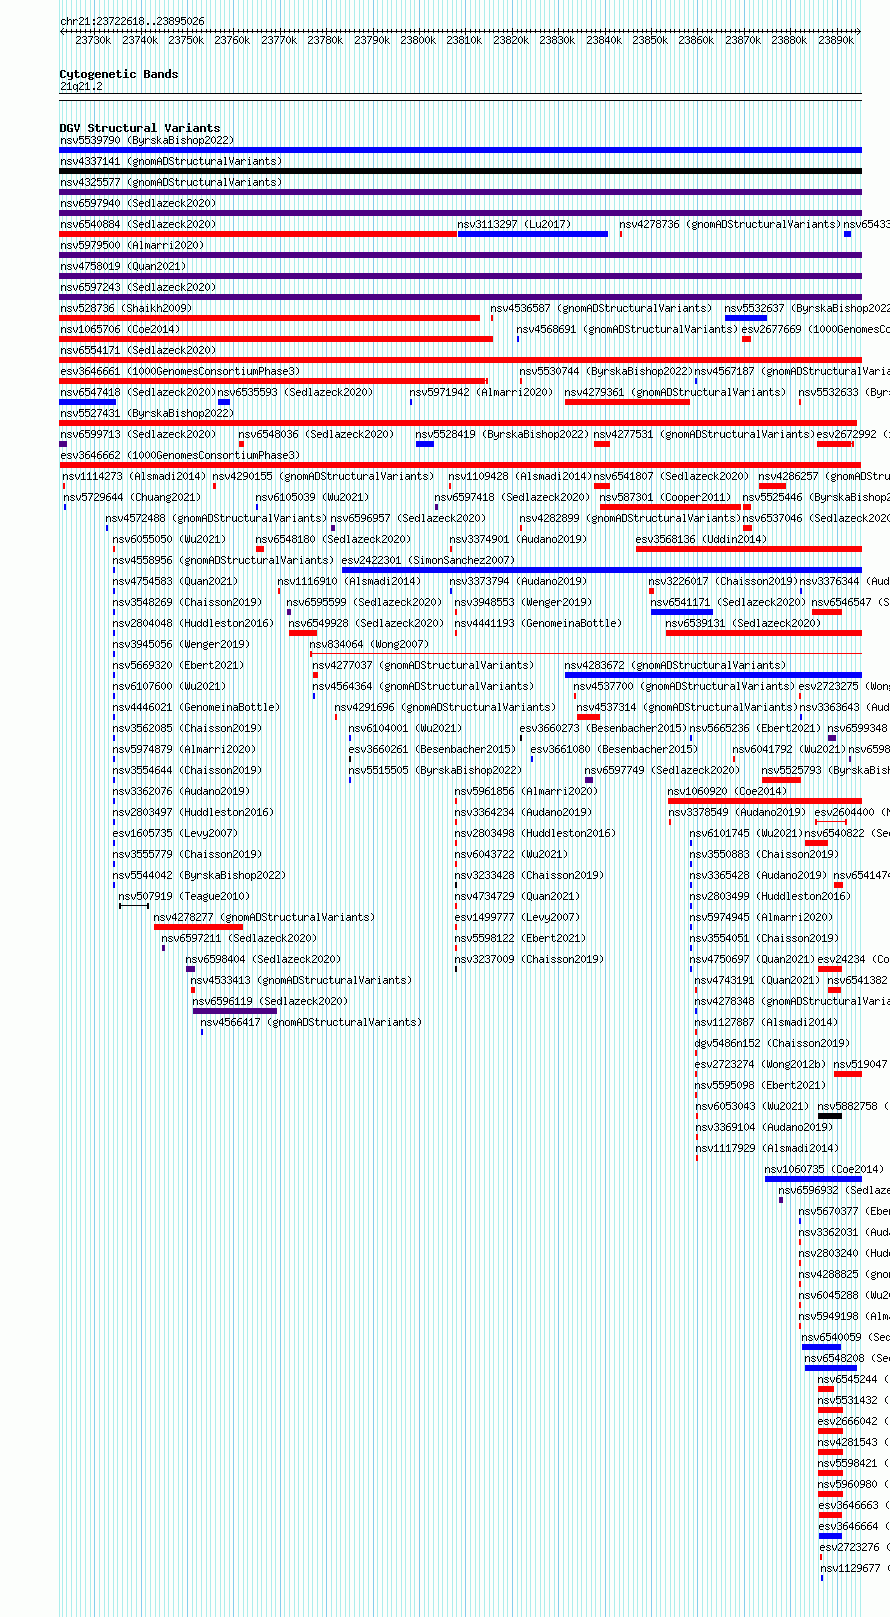Select nsv528736 (Shaikh2009) variant label
890x1617 pixels.
pos(125,308)
